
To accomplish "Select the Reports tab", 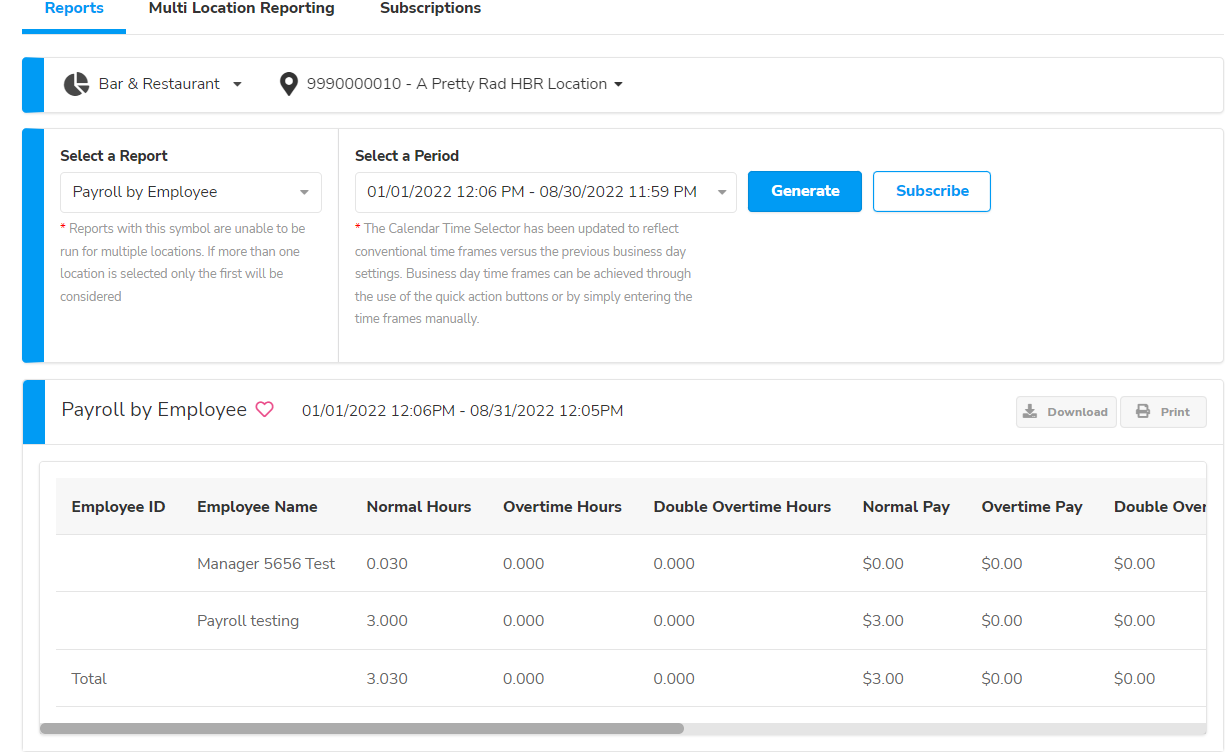I will coord(73,8).
